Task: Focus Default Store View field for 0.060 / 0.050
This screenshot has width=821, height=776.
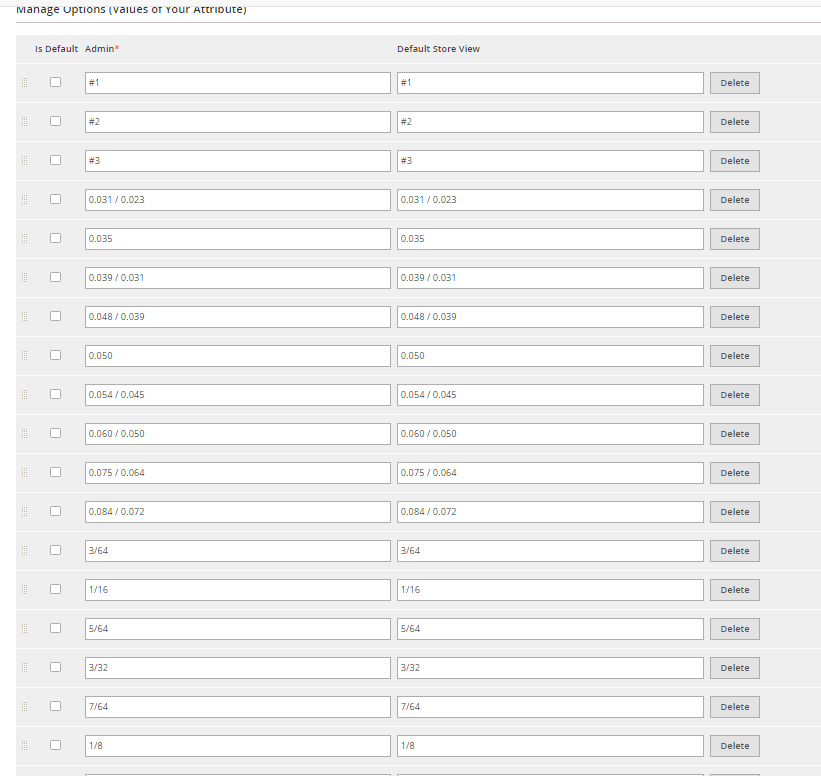Action: pos(549,434)
